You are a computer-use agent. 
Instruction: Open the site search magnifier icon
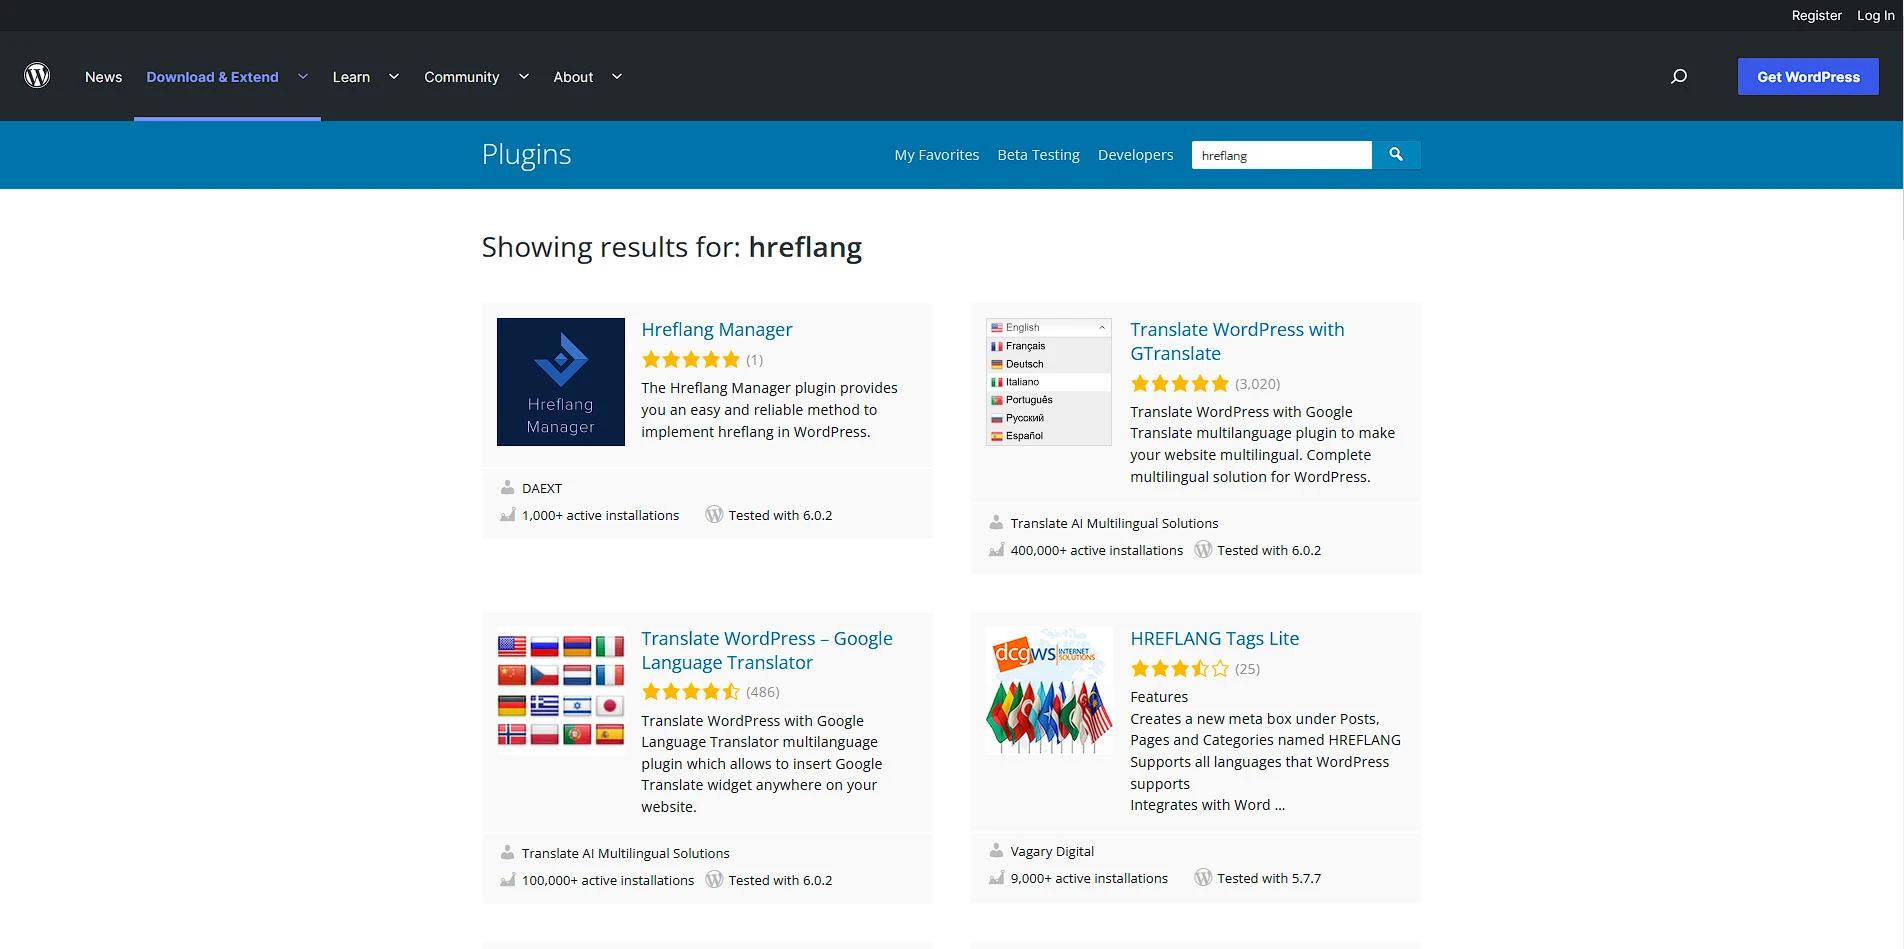(x=1679, y=76)
